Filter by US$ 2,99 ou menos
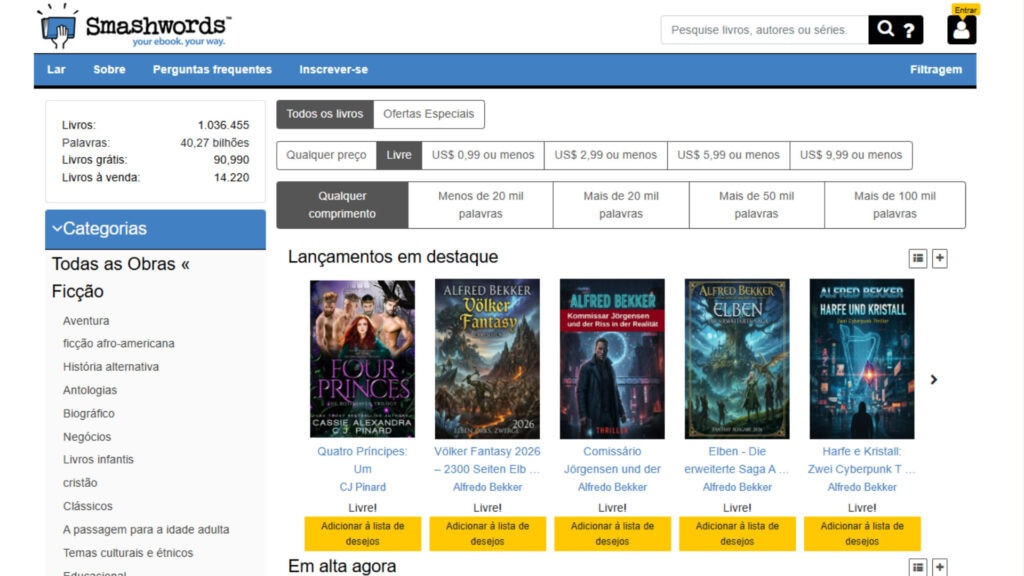Screen dimensions: 1024x576 [605, 155]
